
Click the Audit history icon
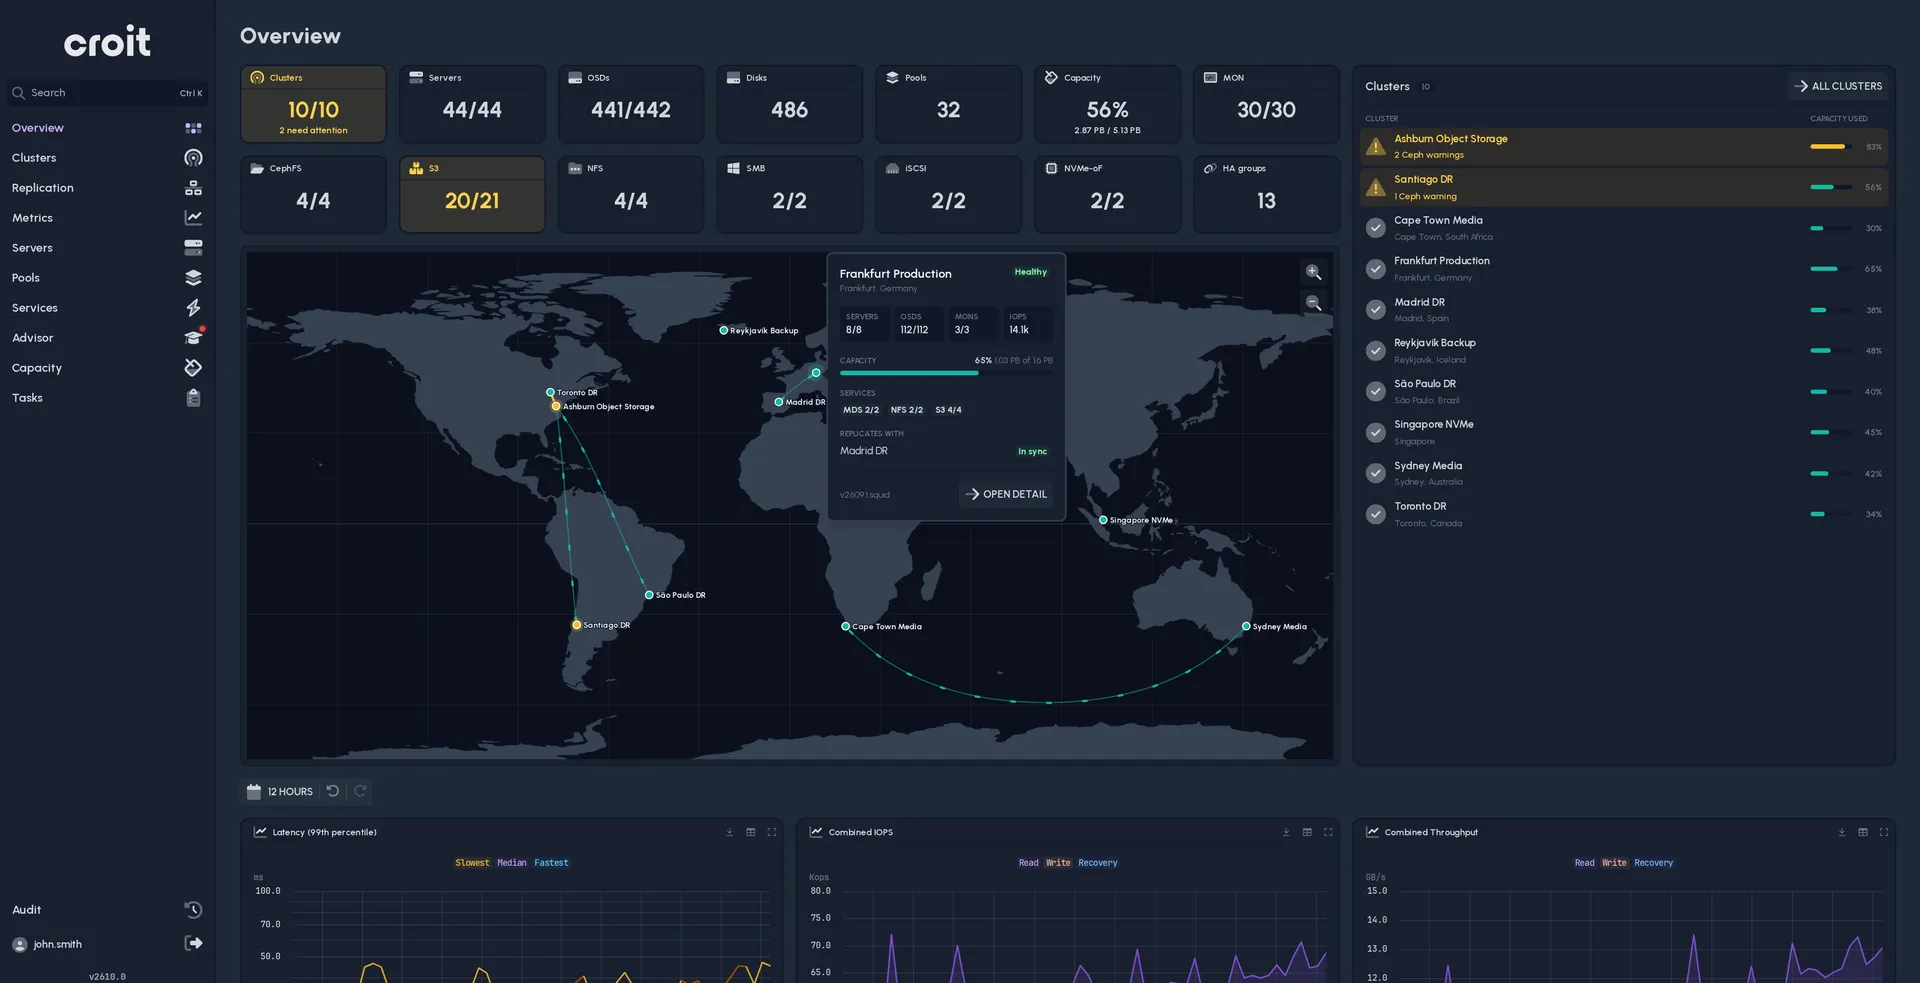pos(193,910)
